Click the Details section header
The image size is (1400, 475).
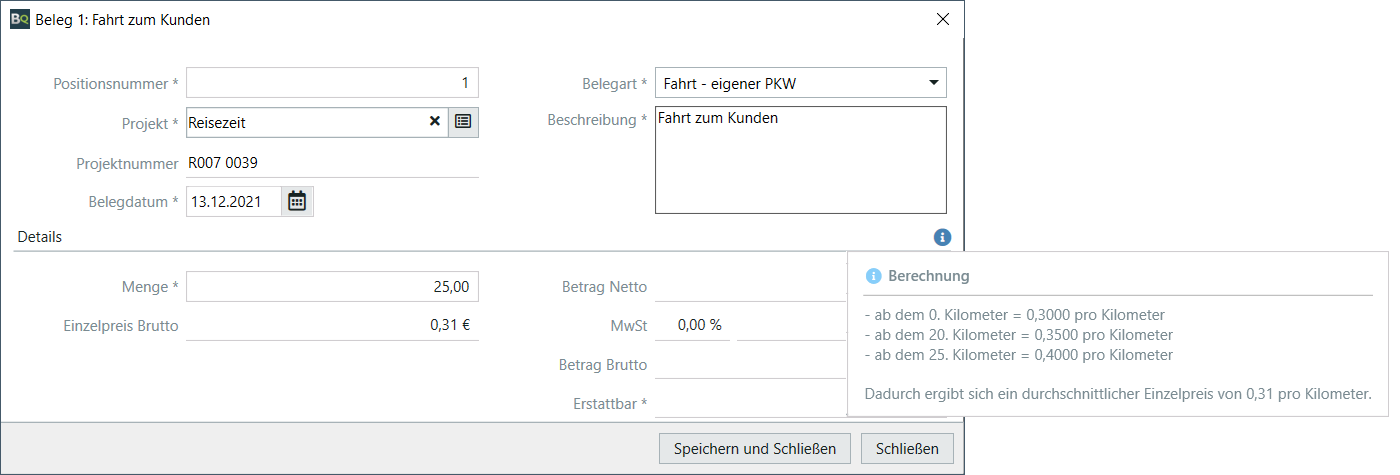(40, 237)
